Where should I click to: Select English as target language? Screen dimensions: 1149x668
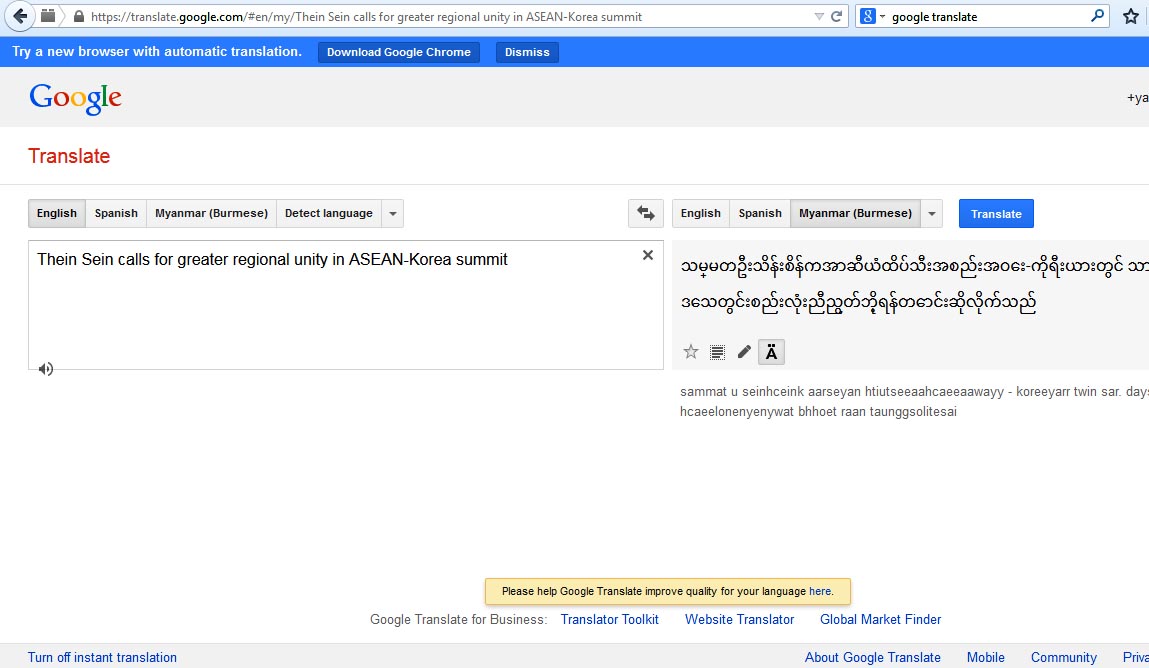point(701,213)
